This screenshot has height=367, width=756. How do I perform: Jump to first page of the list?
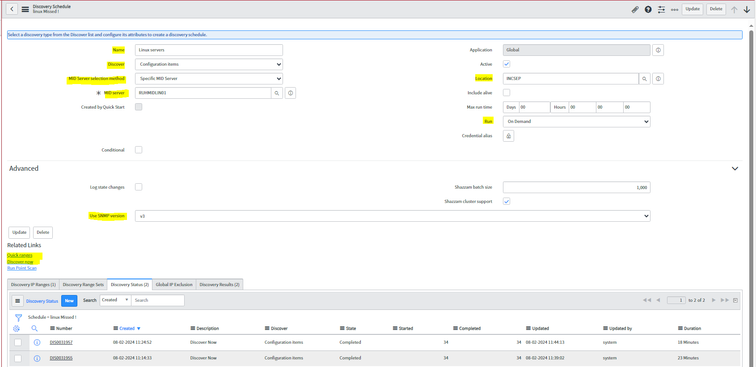pyautogui.click(x=647, y=300)
